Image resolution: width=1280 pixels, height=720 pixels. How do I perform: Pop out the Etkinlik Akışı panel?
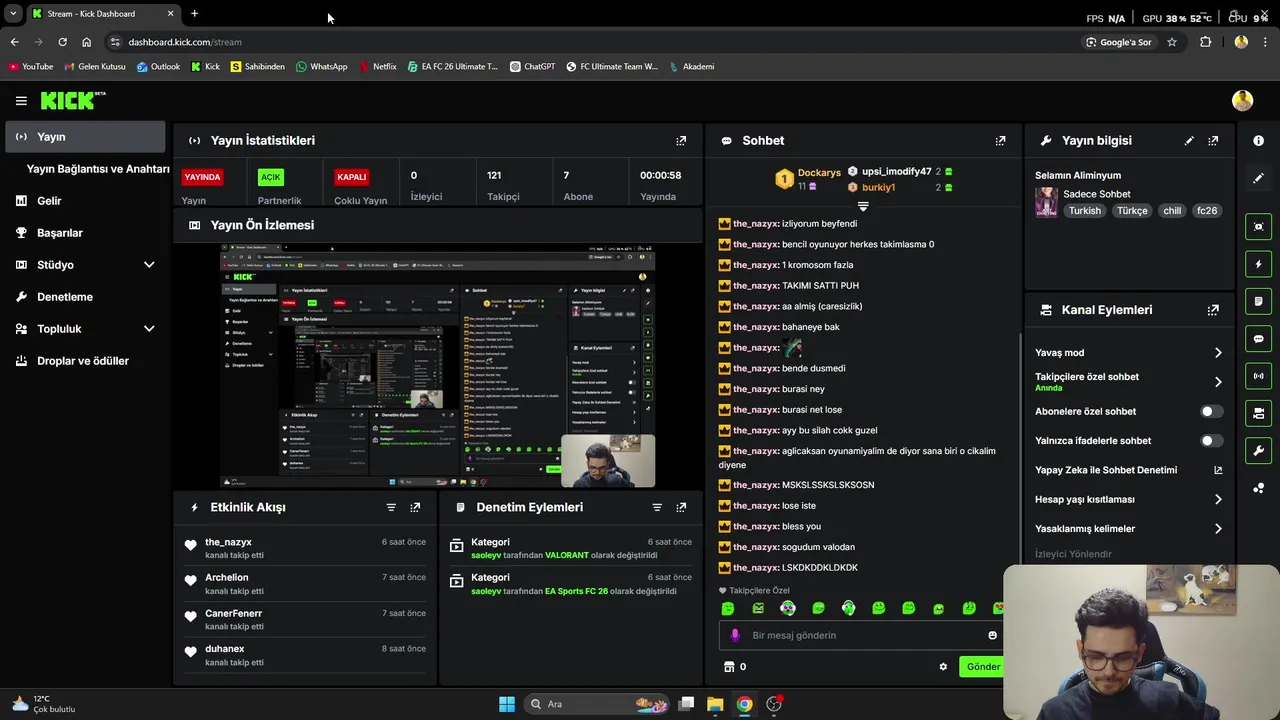[415, 507]
